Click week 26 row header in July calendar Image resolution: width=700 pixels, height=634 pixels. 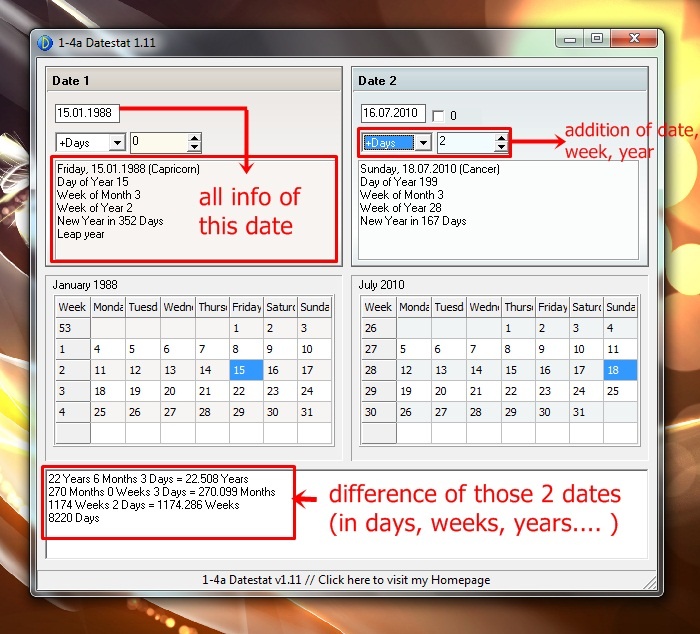379,328
